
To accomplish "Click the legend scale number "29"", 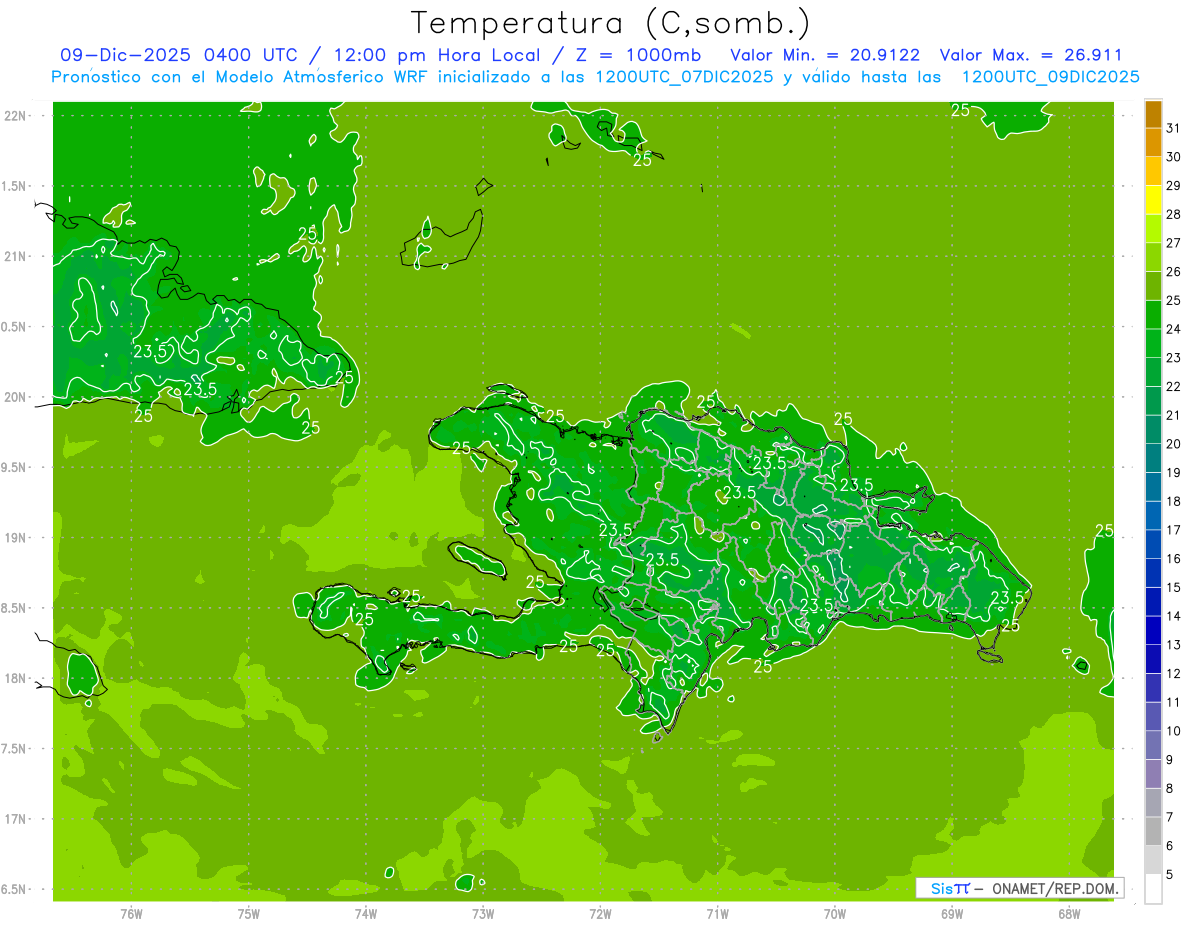I will (1174, 185).
